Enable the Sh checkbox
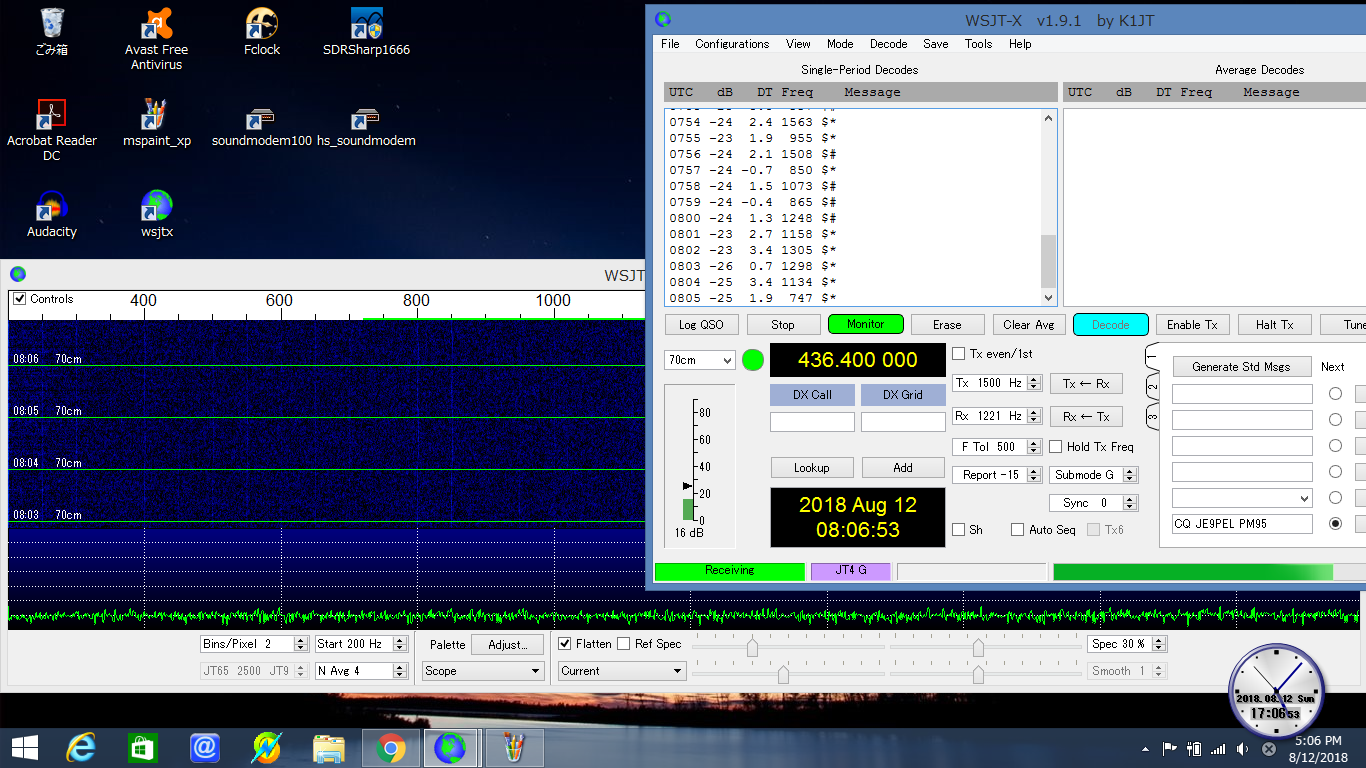 959,530
